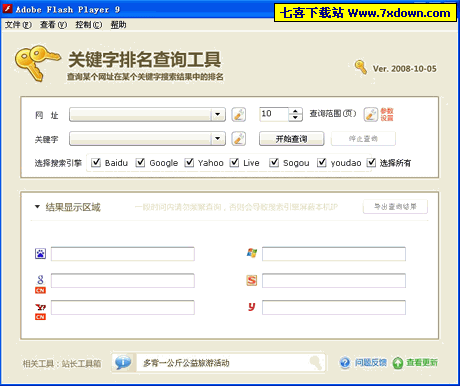Click the youdao y icon in results
This screenshot has height=386, width=460.
click(252, 306)
